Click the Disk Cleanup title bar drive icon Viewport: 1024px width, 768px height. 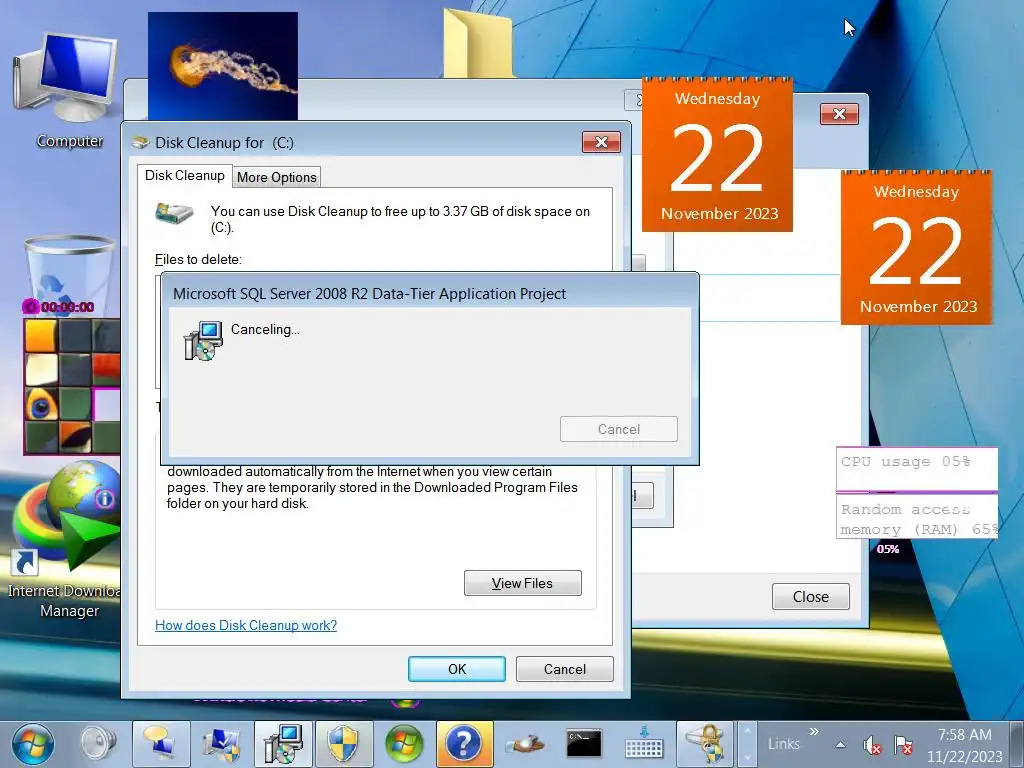click(x=140, y=142)
